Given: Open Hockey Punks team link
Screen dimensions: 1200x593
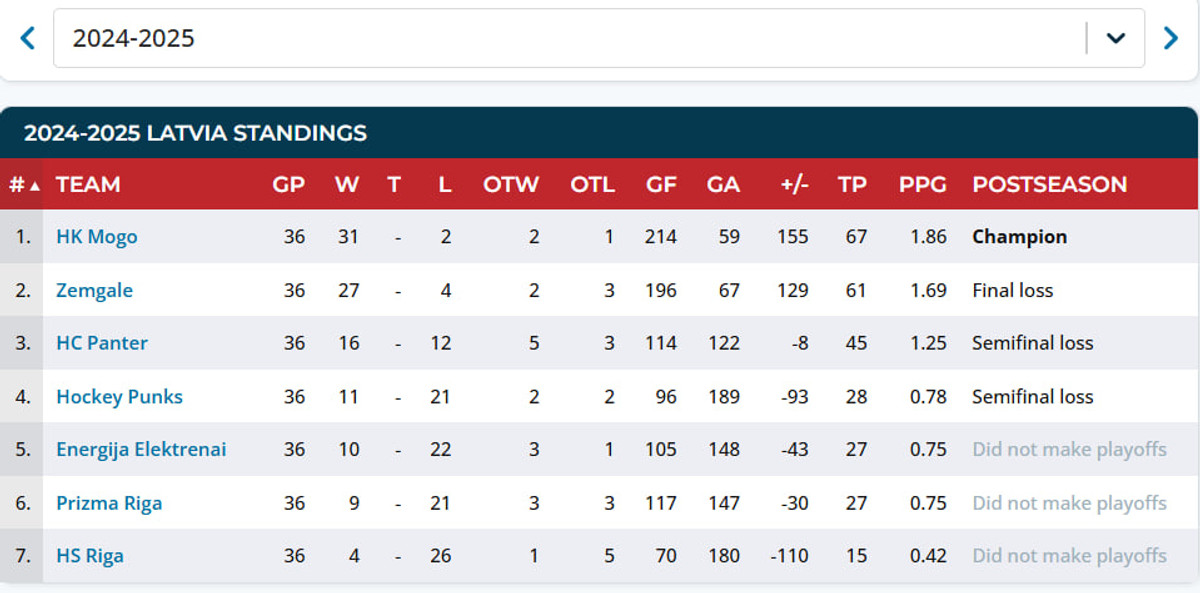Looking at the screenshot, I should 119,396.
